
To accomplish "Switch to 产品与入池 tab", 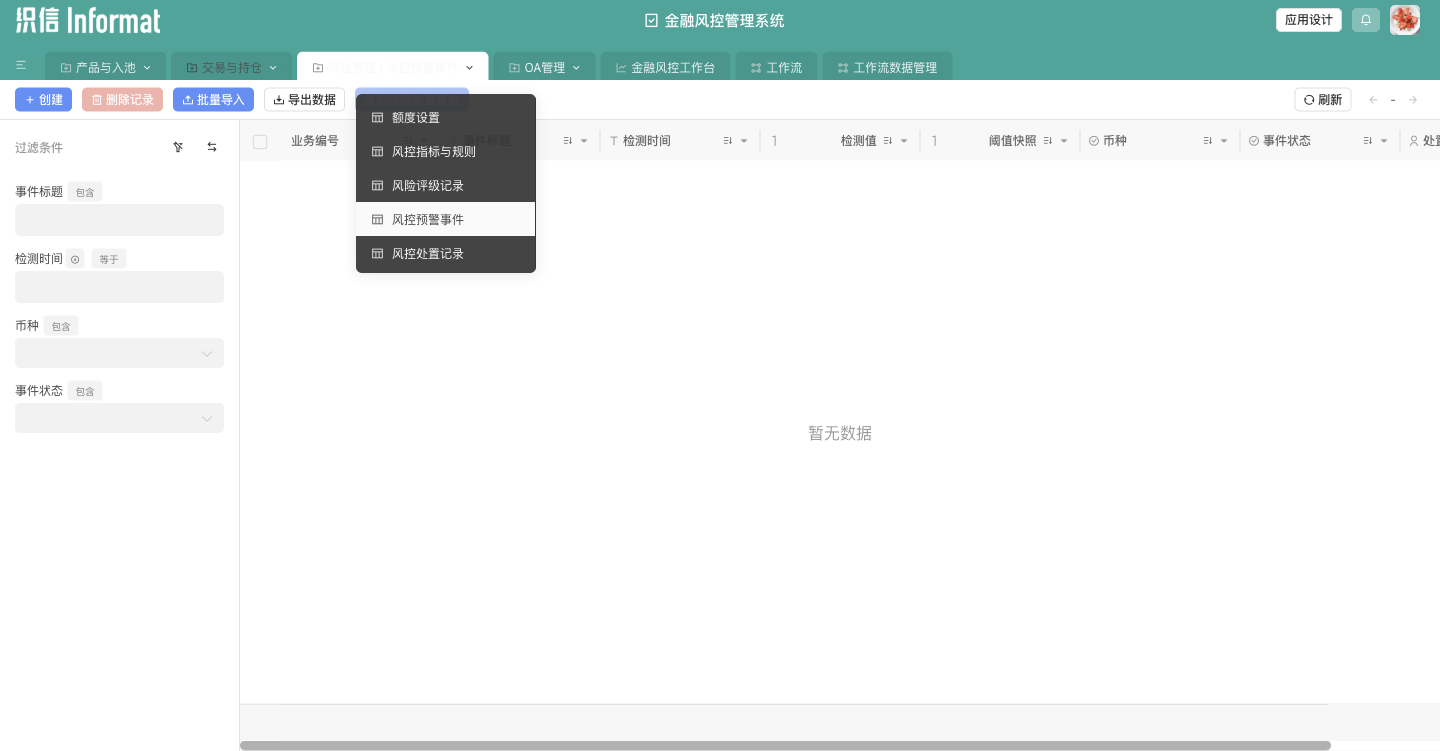I will pyautogui.click(x=105, y=68).
